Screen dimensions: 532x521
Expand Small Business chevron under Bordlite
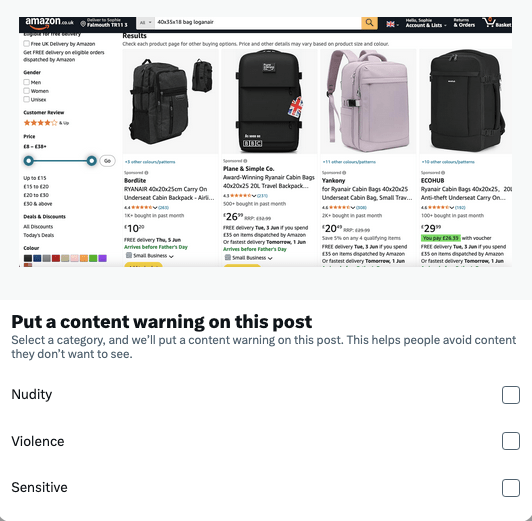(171, 256)
